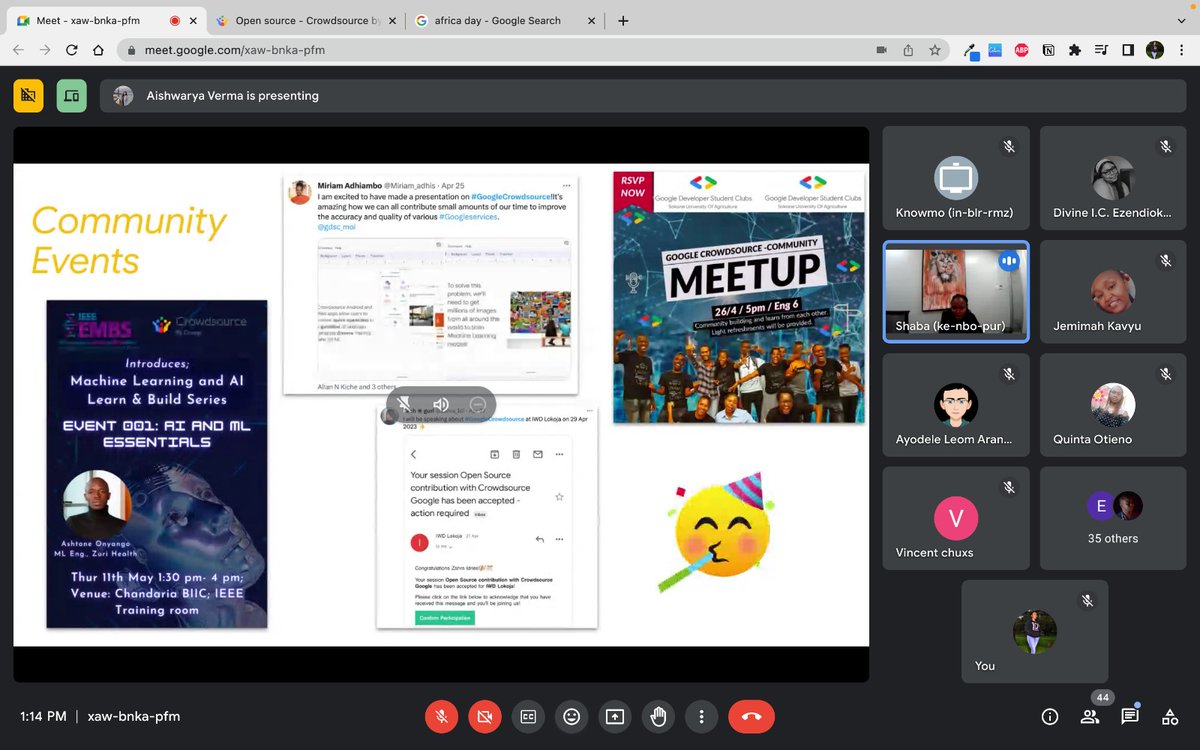Open the emoji reactions picker

point(571,716)
